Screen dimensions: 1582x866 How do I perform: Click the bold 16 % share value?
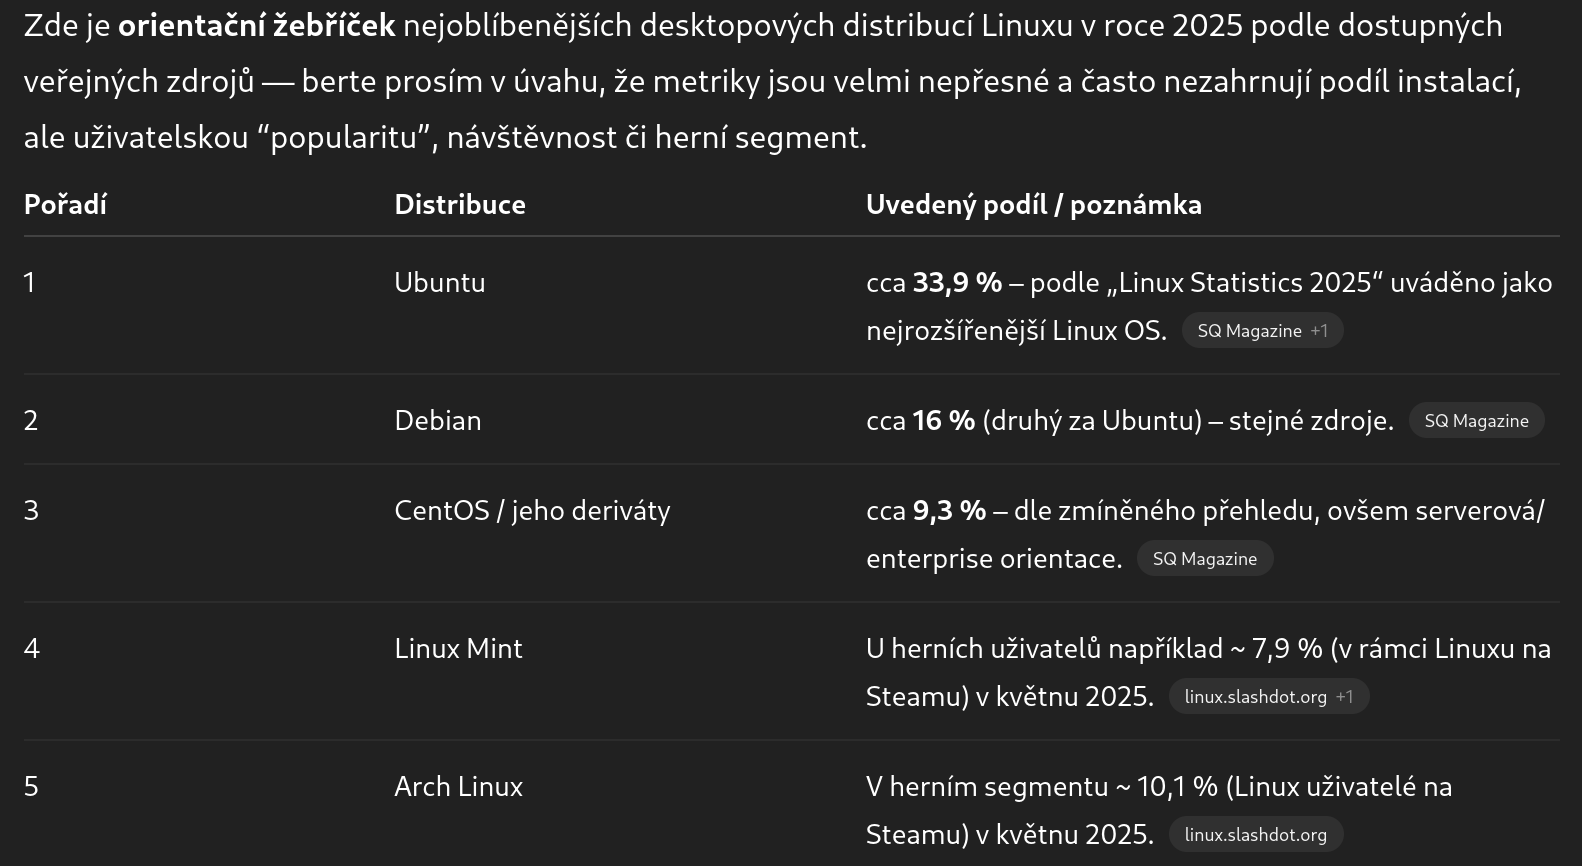coord(943,421)
